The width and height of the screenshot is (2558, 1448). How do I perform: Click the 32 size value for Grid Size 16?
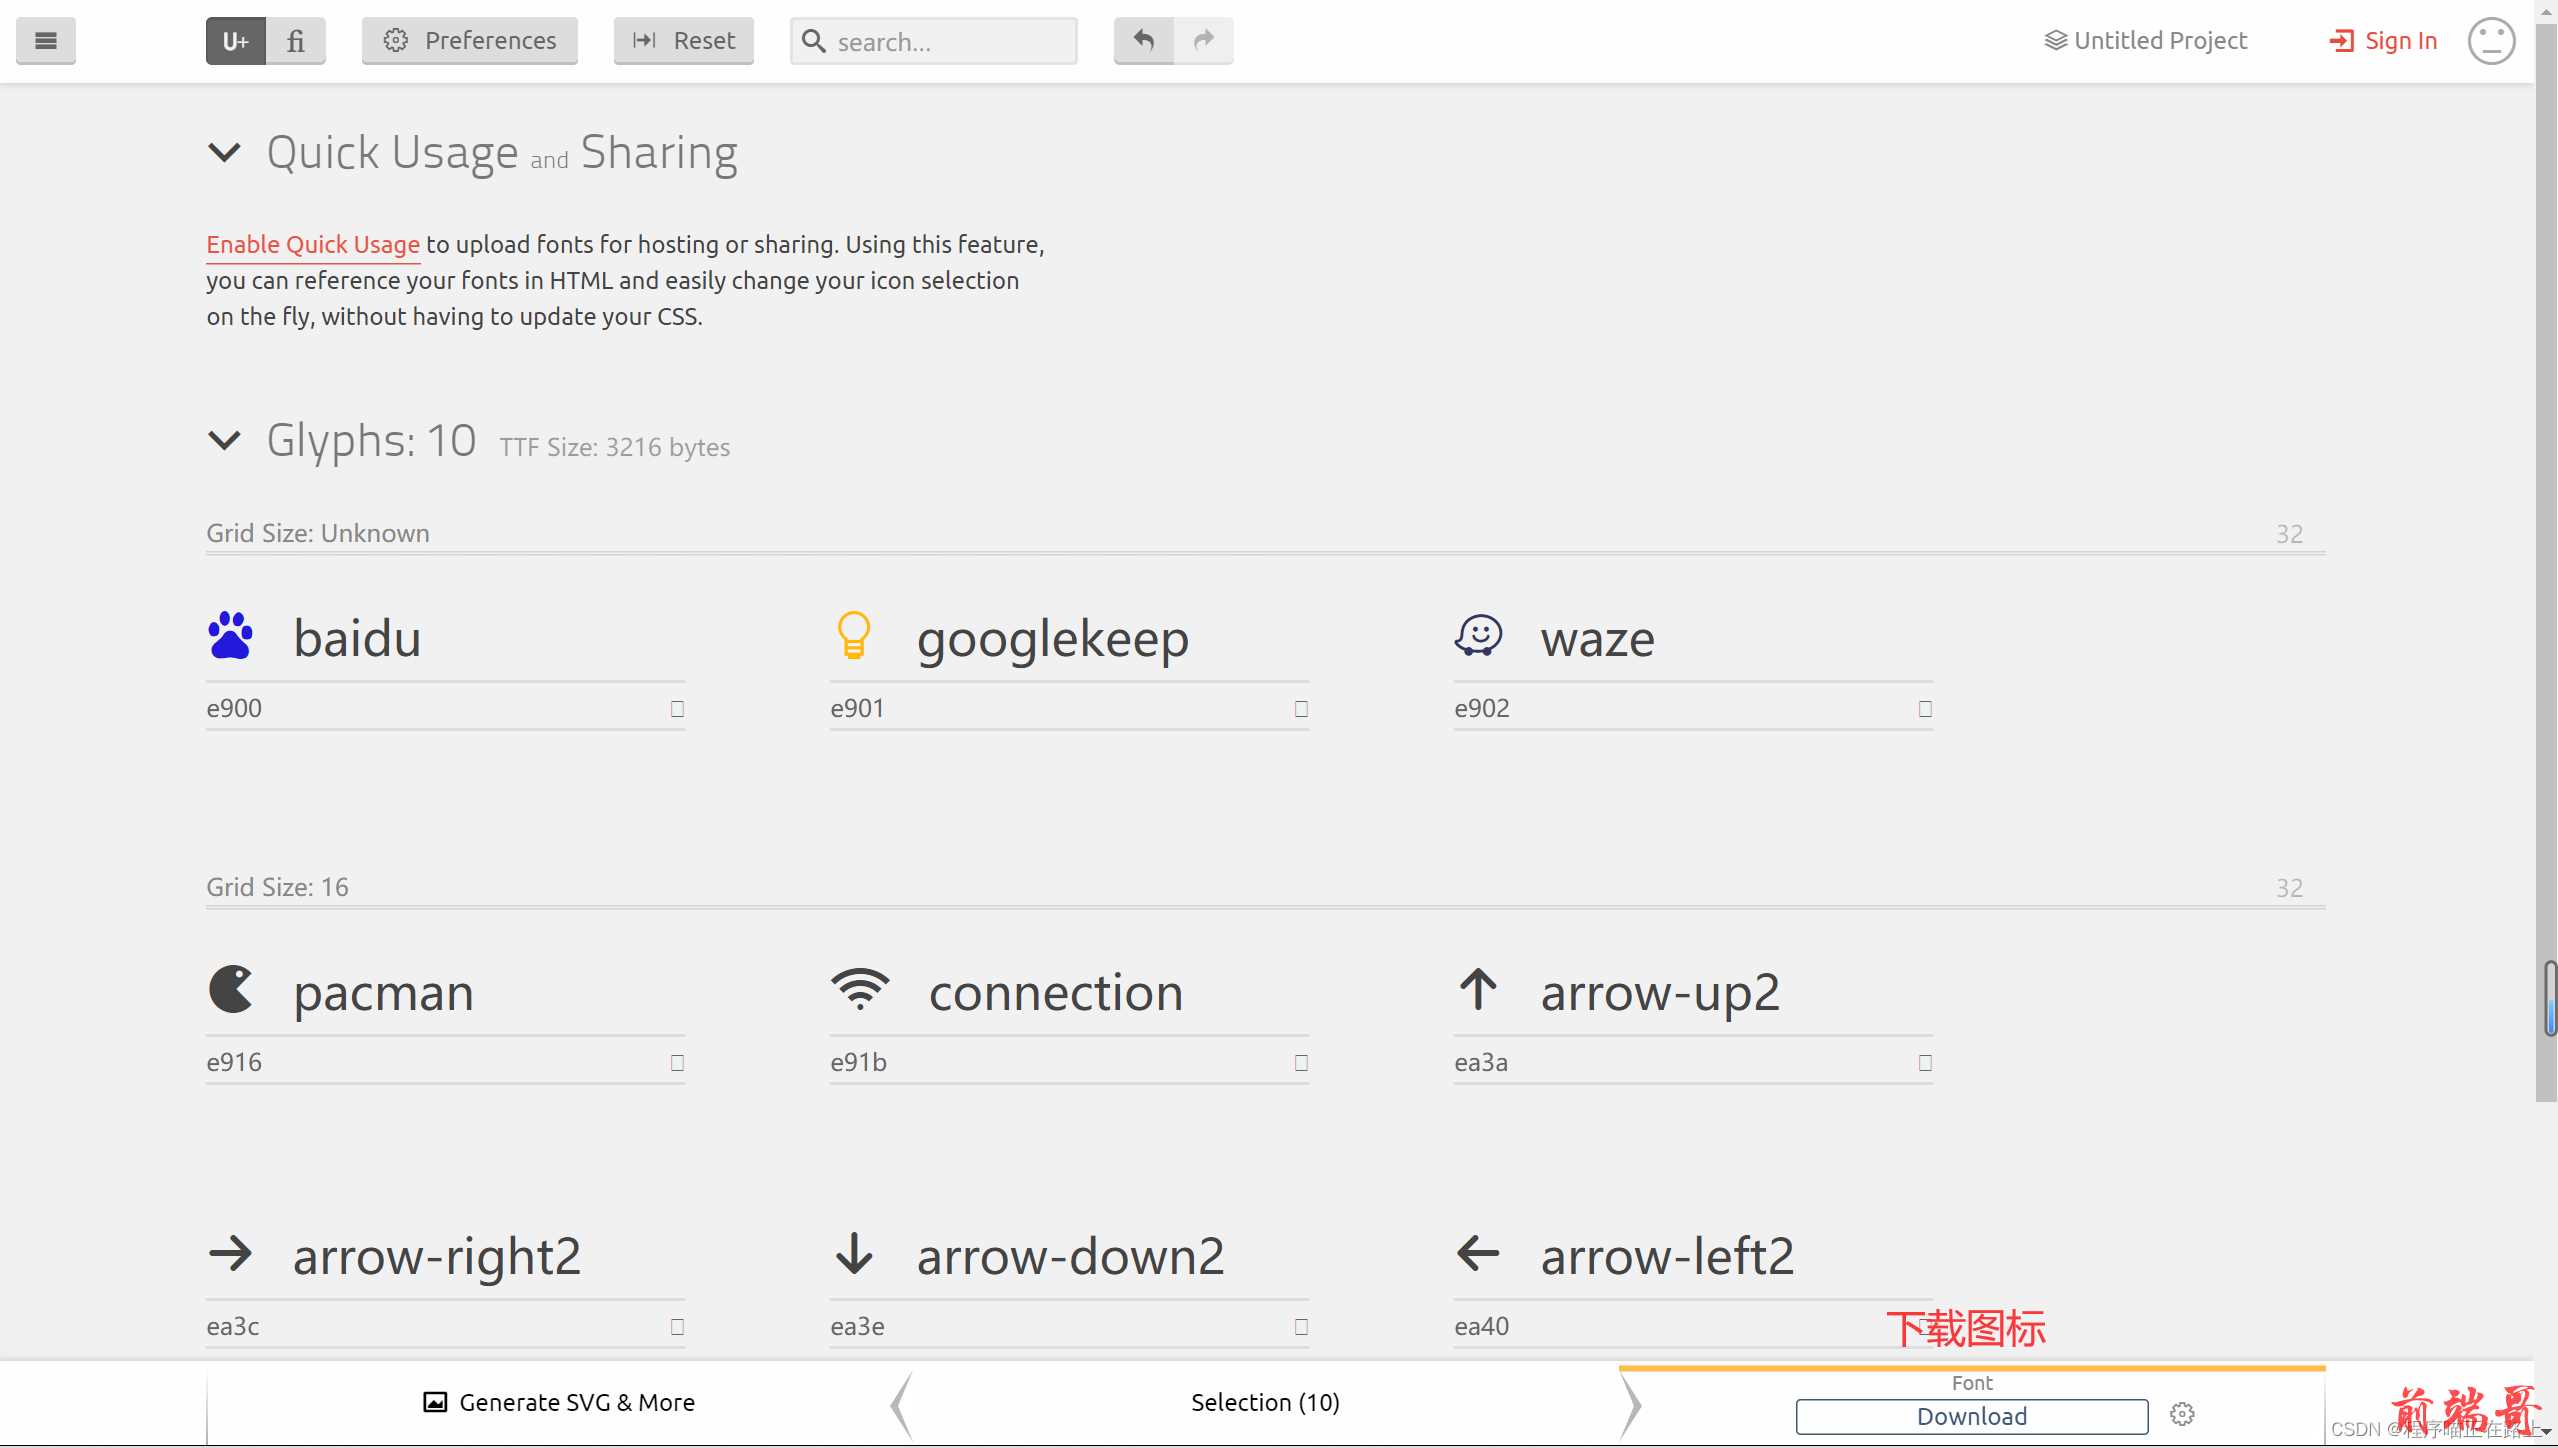pos(2289,888)
